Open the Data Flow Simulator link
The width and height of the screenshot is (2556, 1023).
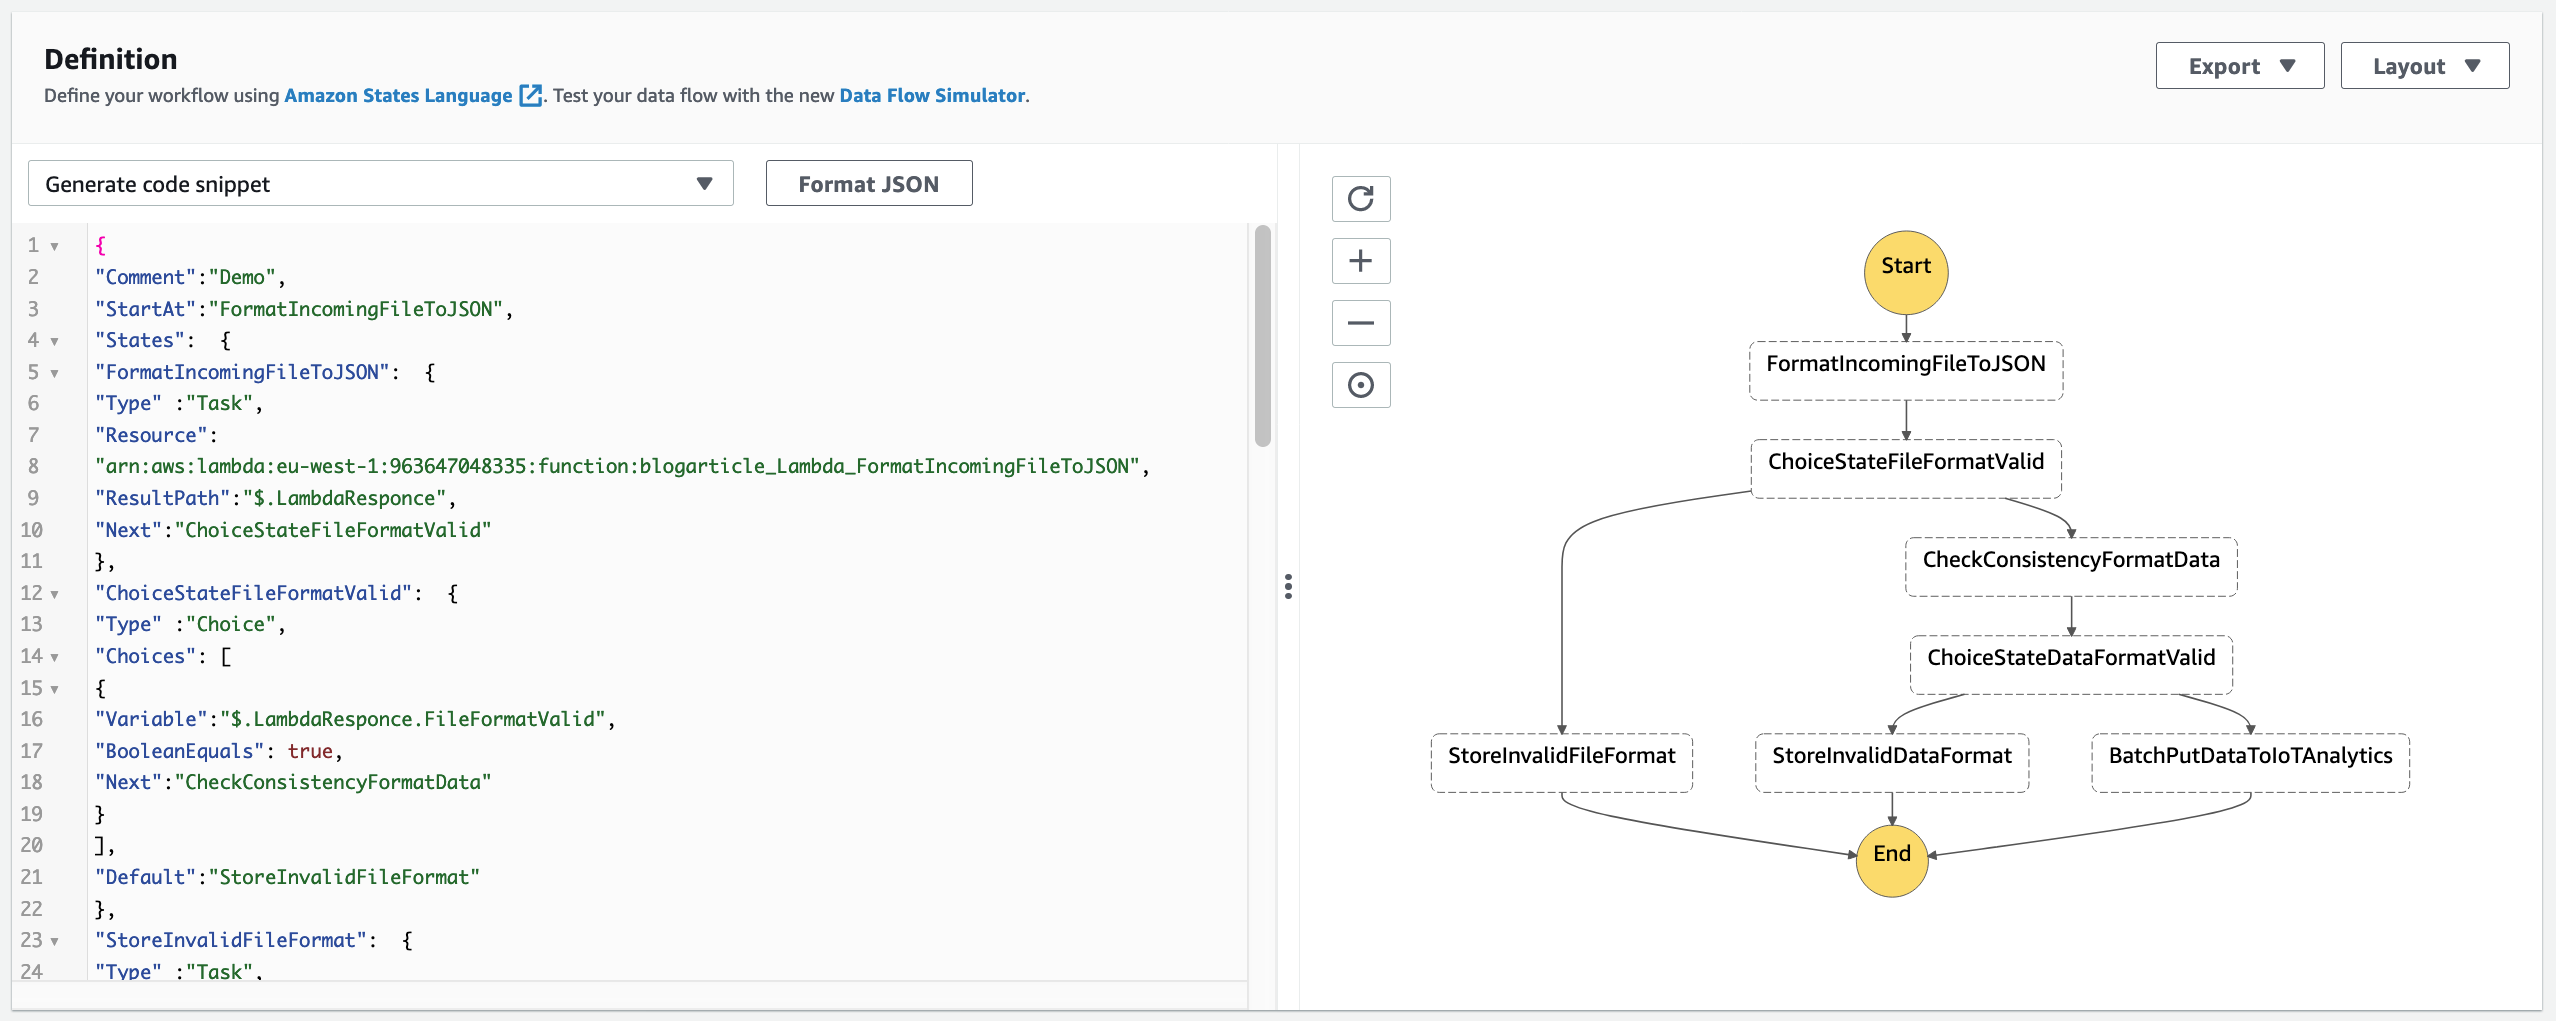930,95
